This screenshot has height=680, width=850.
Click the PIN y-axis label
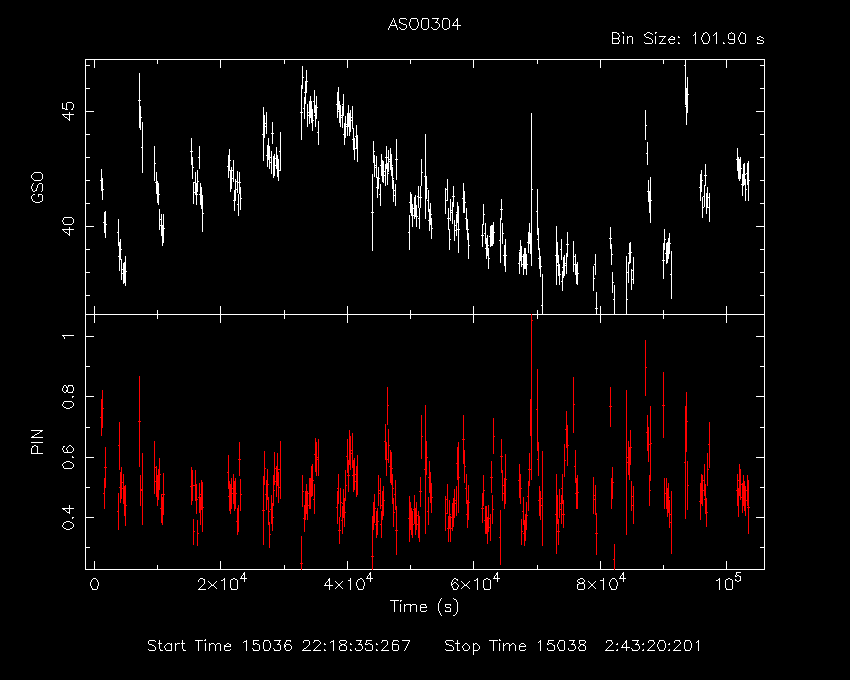click(x=37, y=441)
